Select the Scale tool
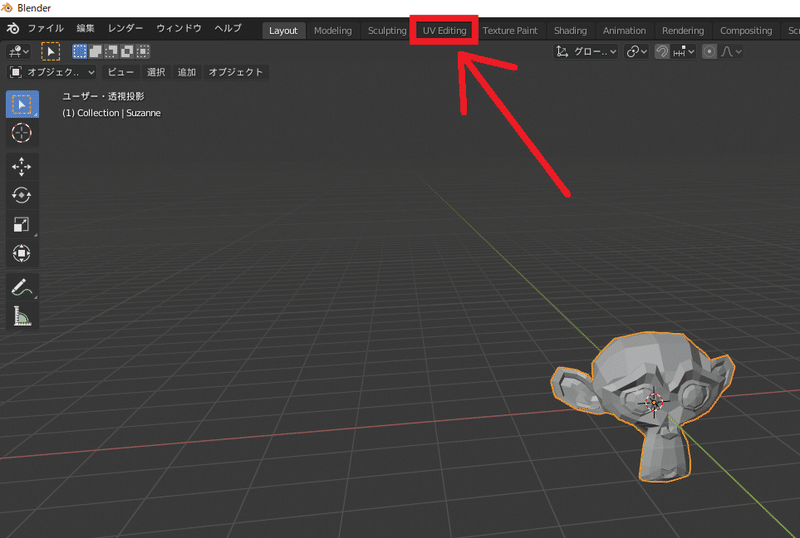This screenshot has height=538, width=800. click(x=22, y=224)
